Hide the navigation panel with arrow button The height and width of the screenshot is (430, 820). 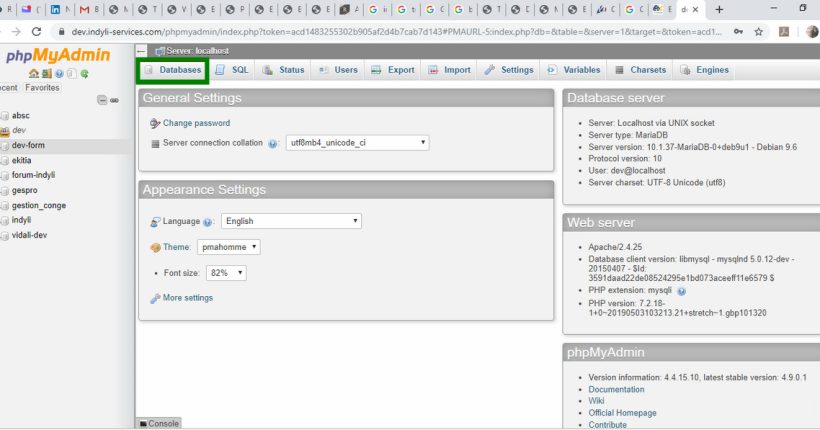(141, 51)
